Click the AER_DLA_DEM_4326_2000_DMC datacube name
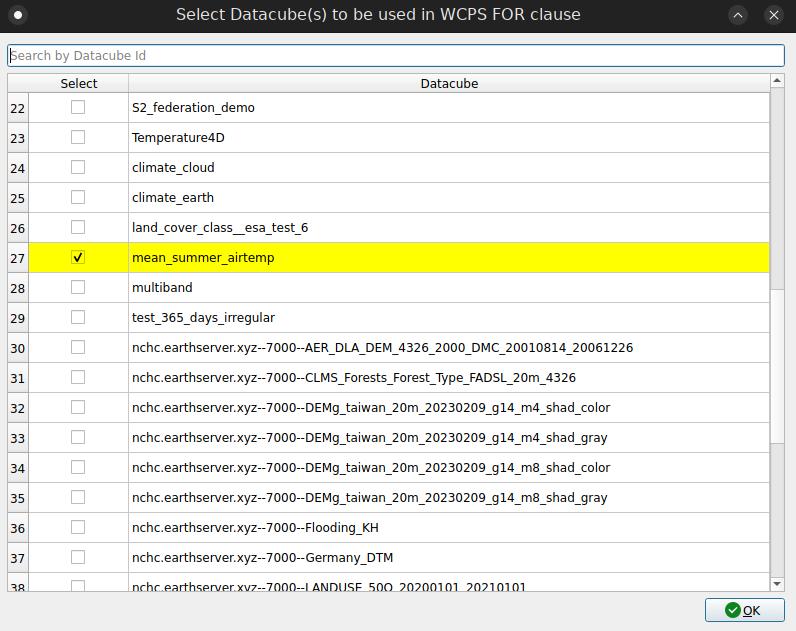Screen dimensions: 796x631 382,348
